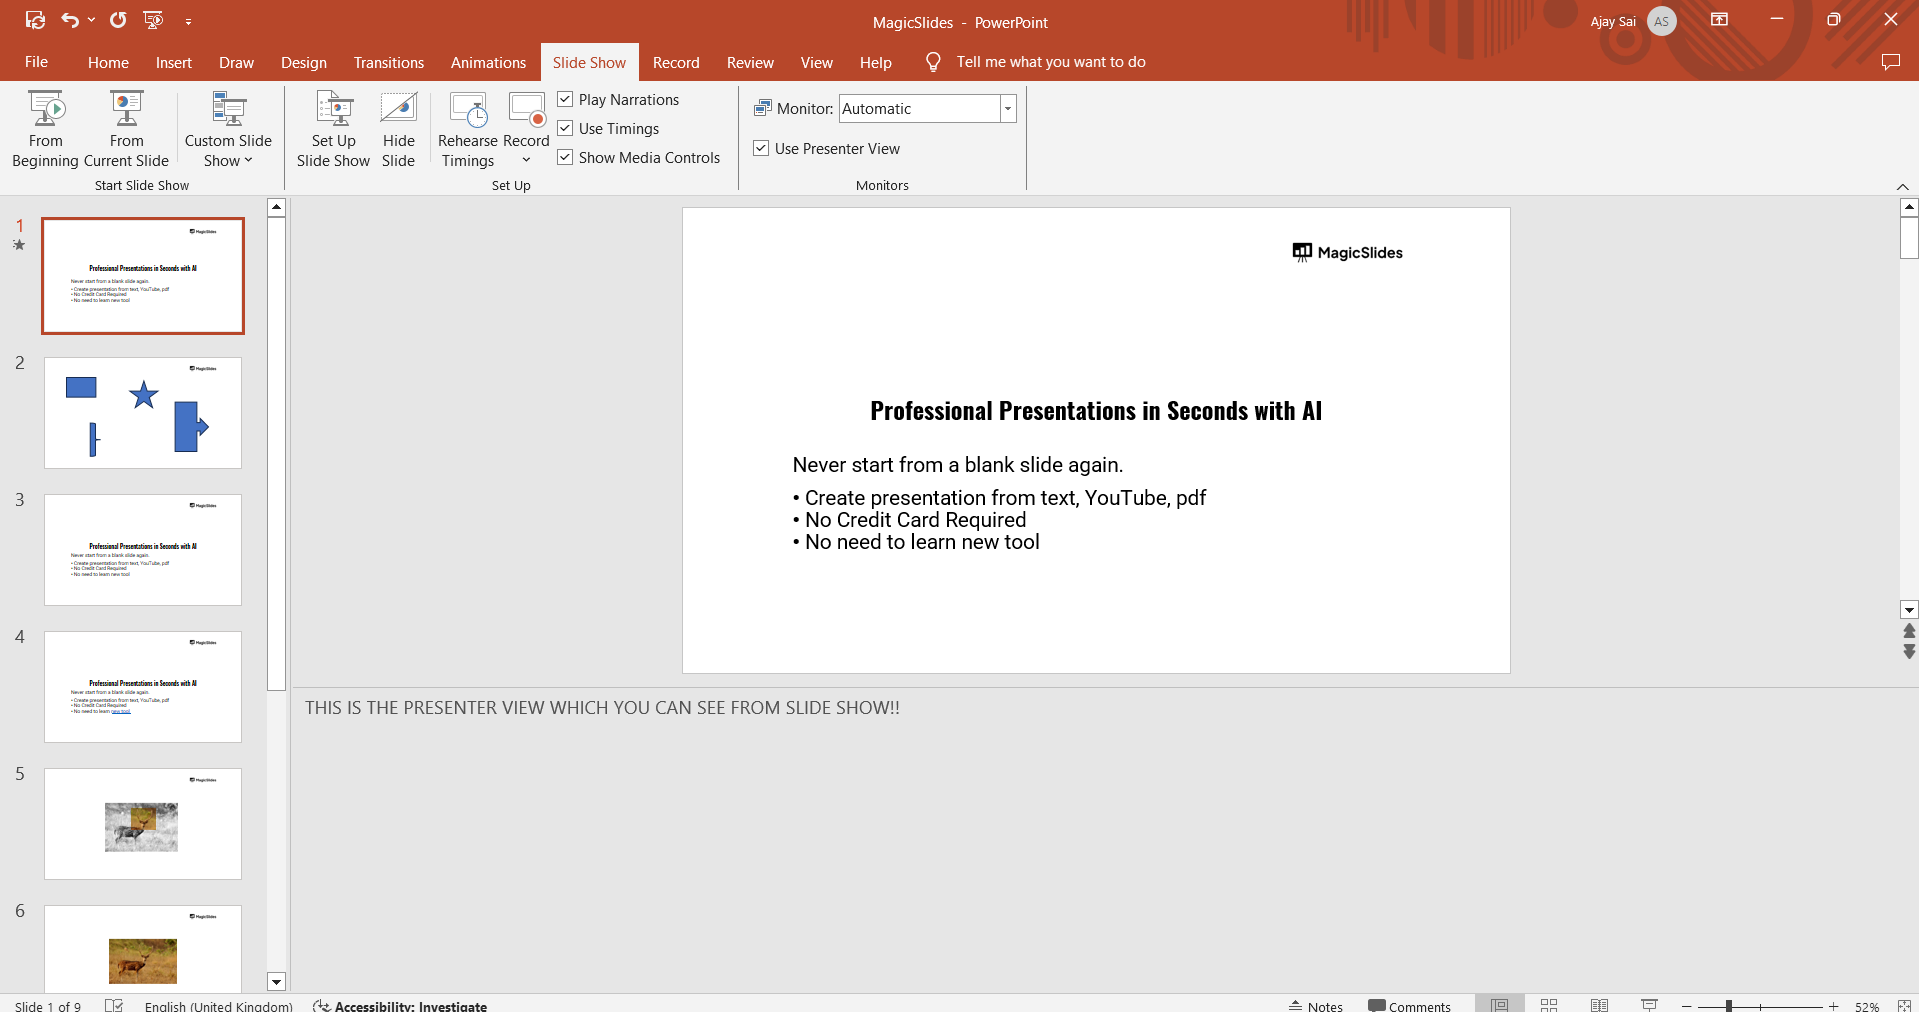Open the Custom Slide Show dropdown
The width and height of the screenshot is (1919, 1012).
tap(228, 150)
